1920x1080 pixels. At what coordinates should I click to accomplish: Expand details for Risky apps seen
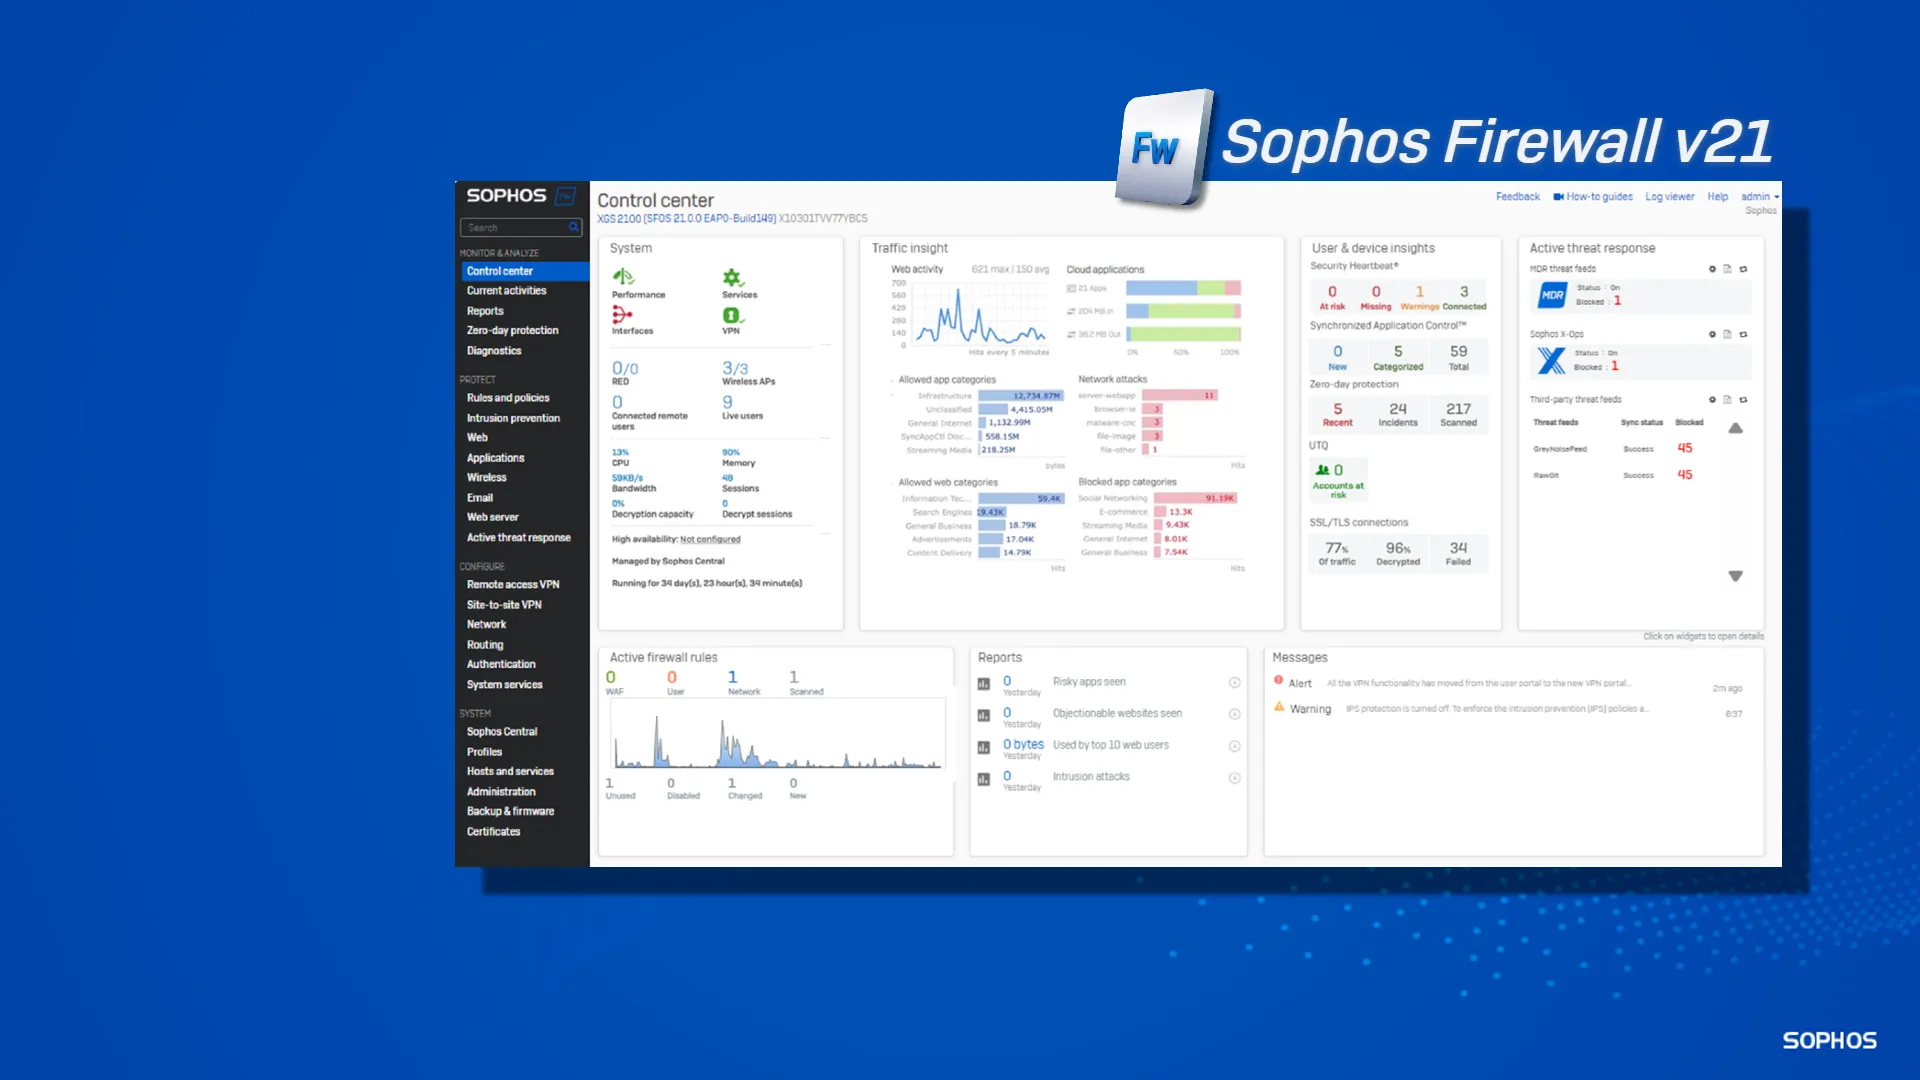point(1233,682)
